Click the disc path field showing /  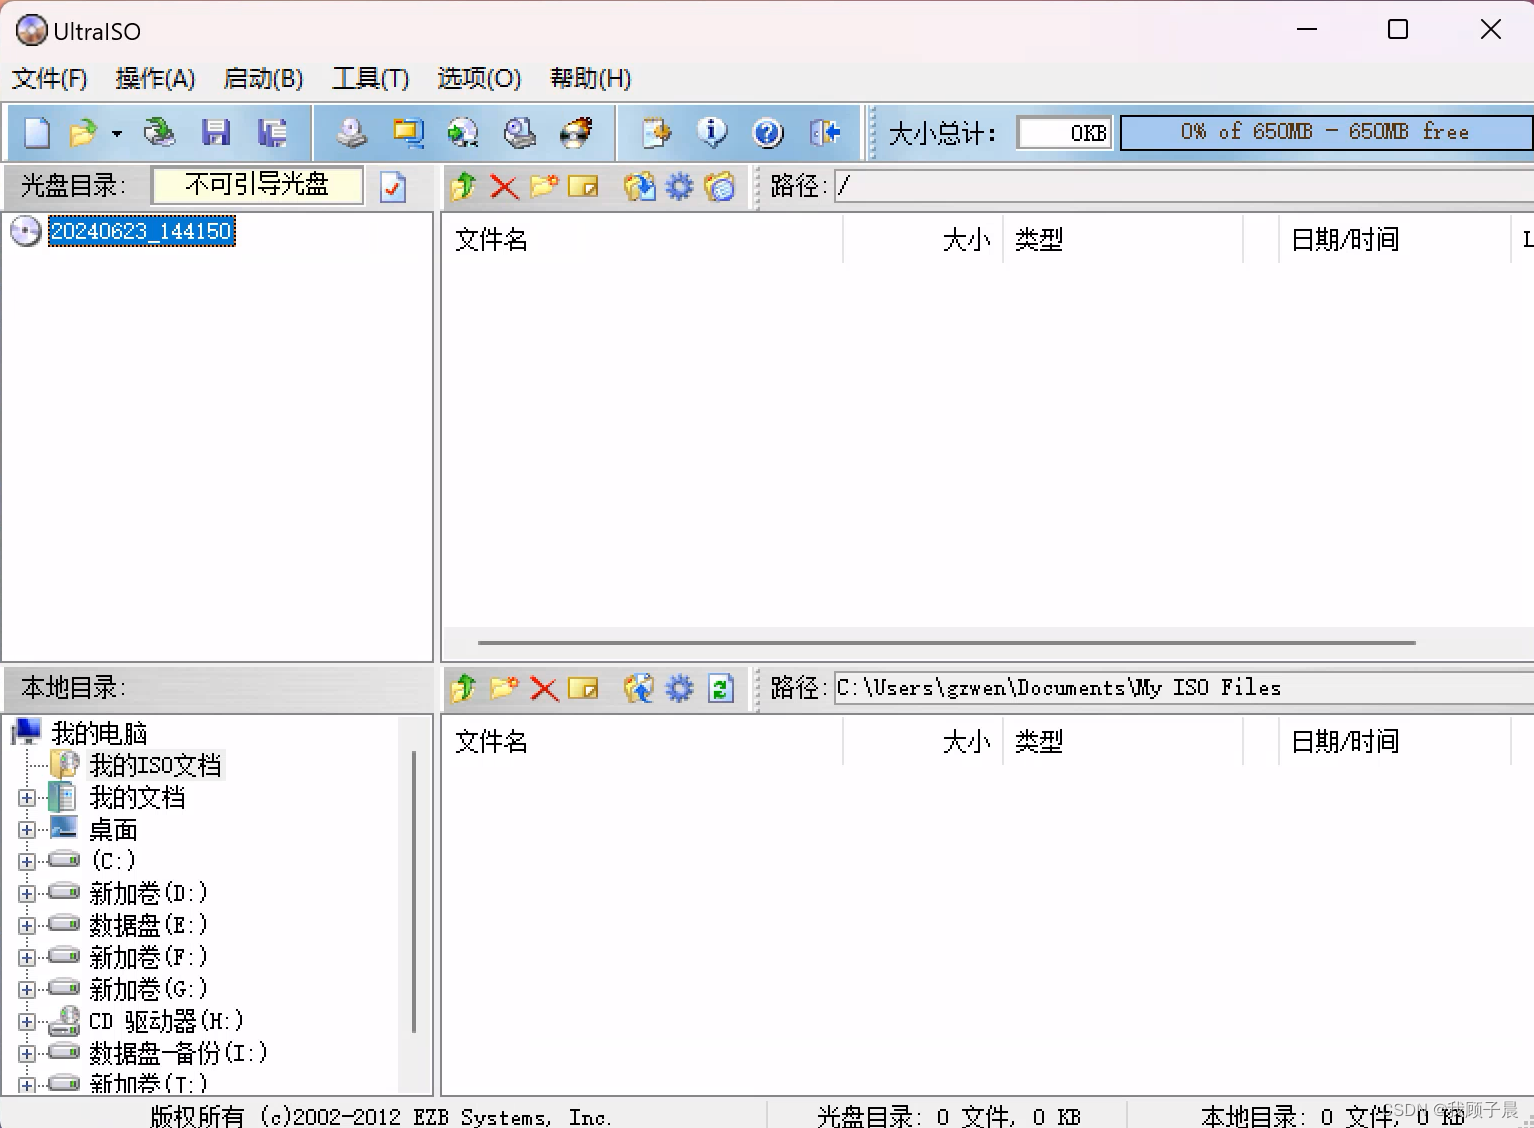coord(1184,186)
